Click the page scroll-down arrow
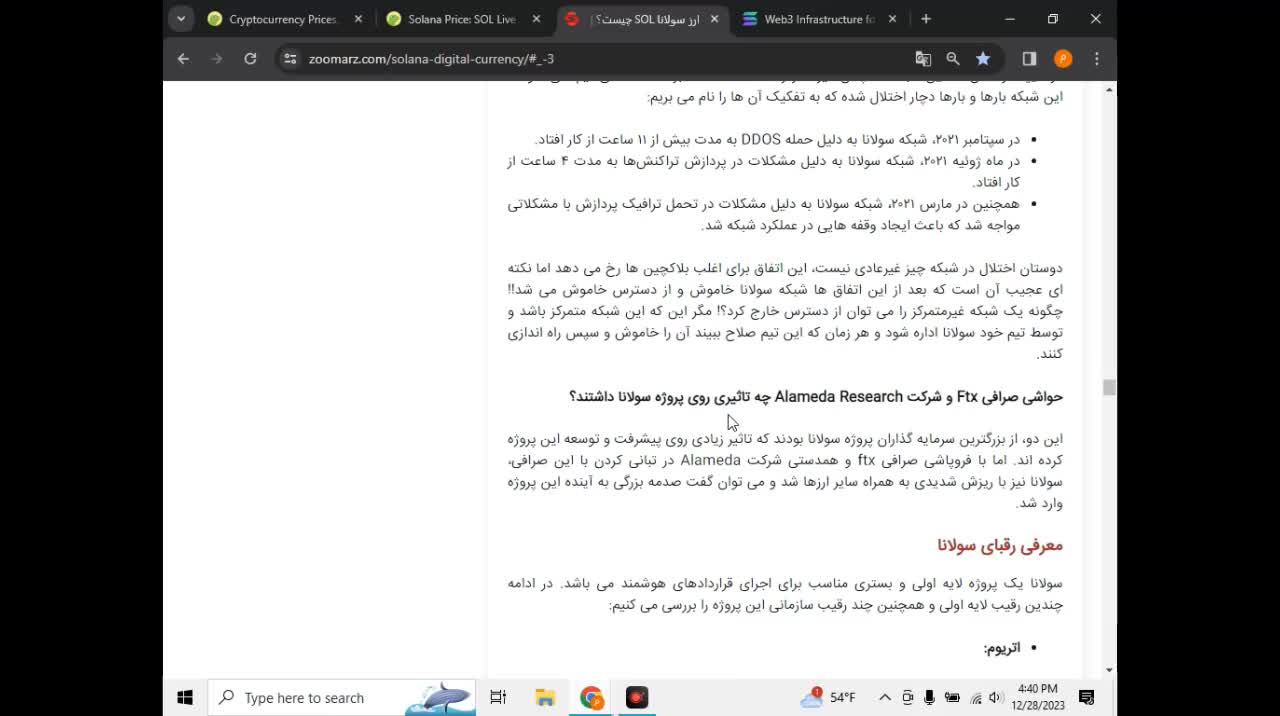The image size is (1280, 716). click(1109, 669)
